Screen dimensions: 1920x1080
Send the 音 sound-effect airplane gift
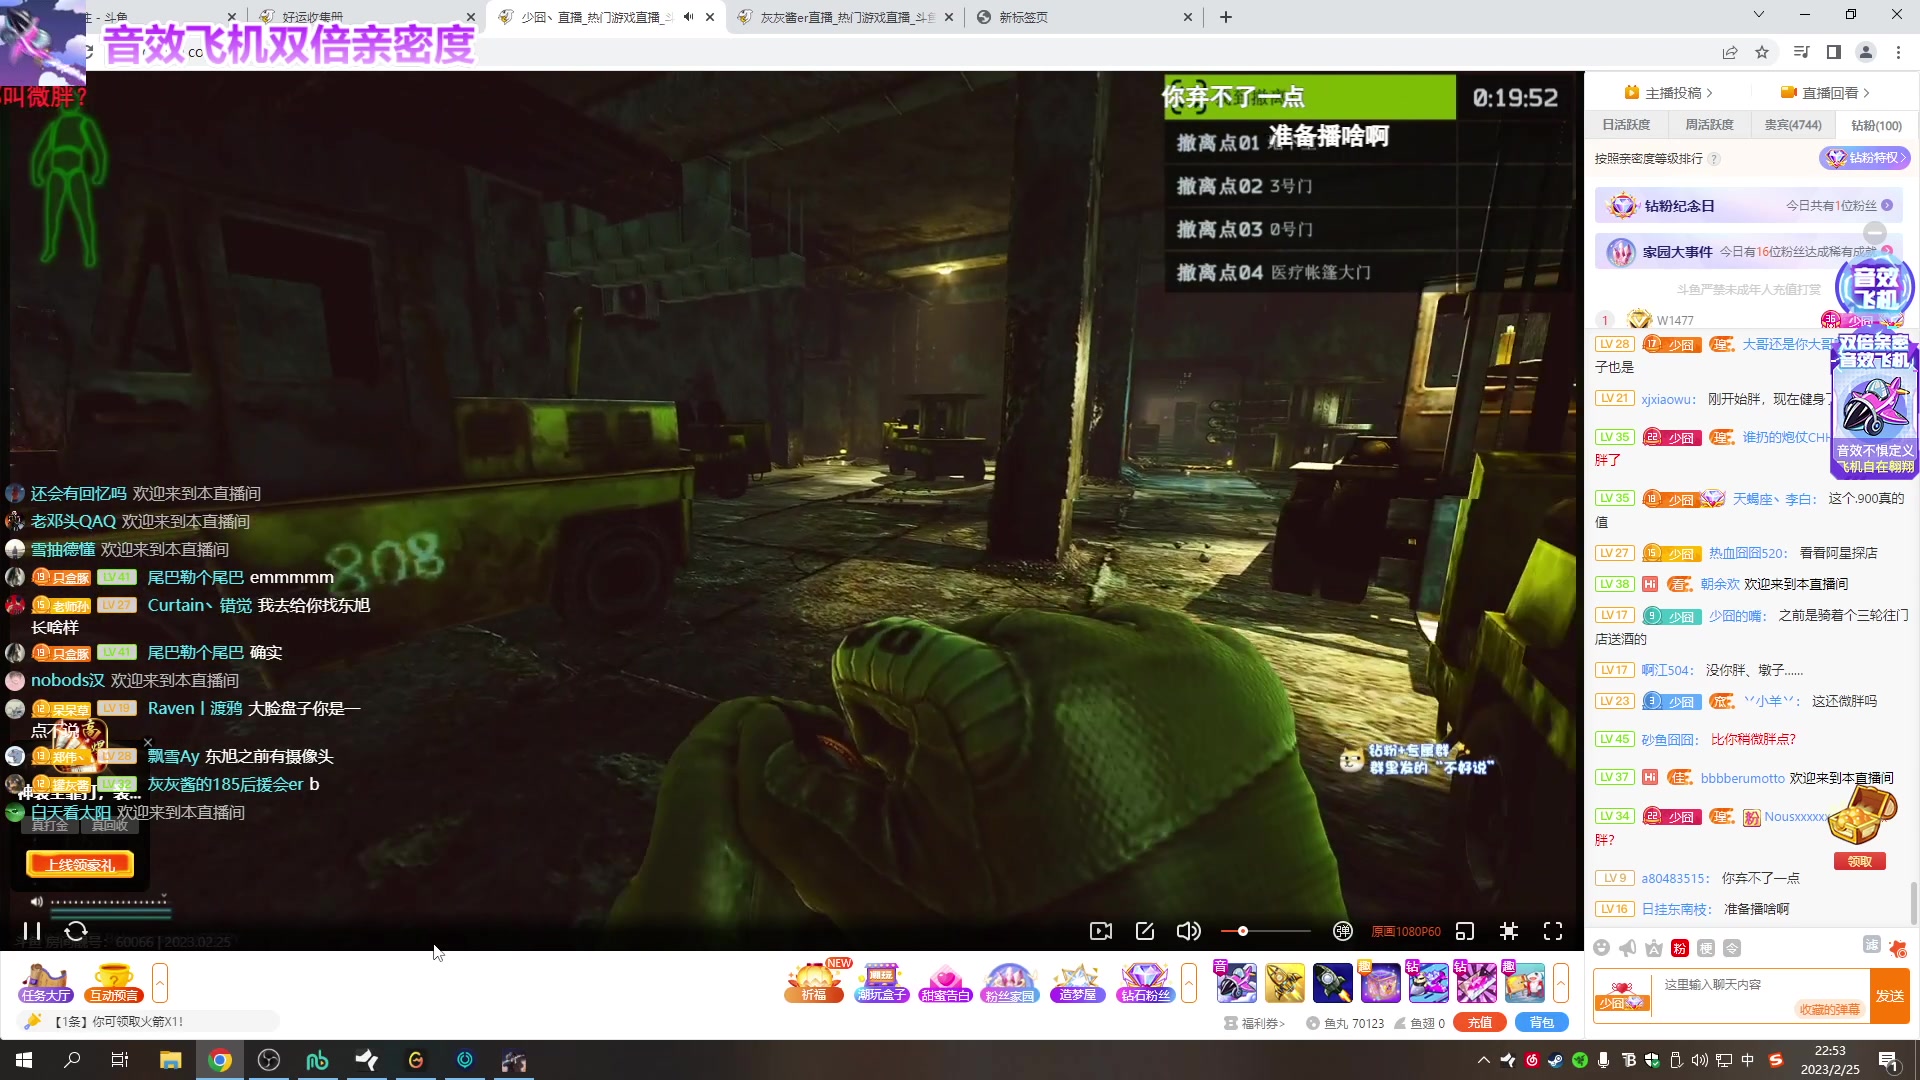click(x=1236, y=982)
